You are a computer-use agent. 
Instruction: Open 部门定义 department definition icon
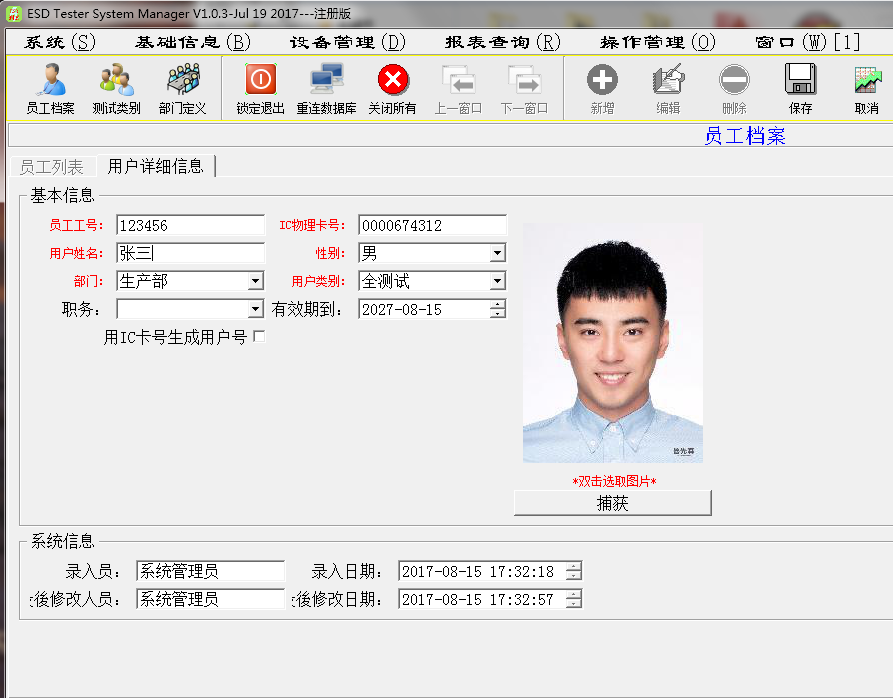(182, 88)
